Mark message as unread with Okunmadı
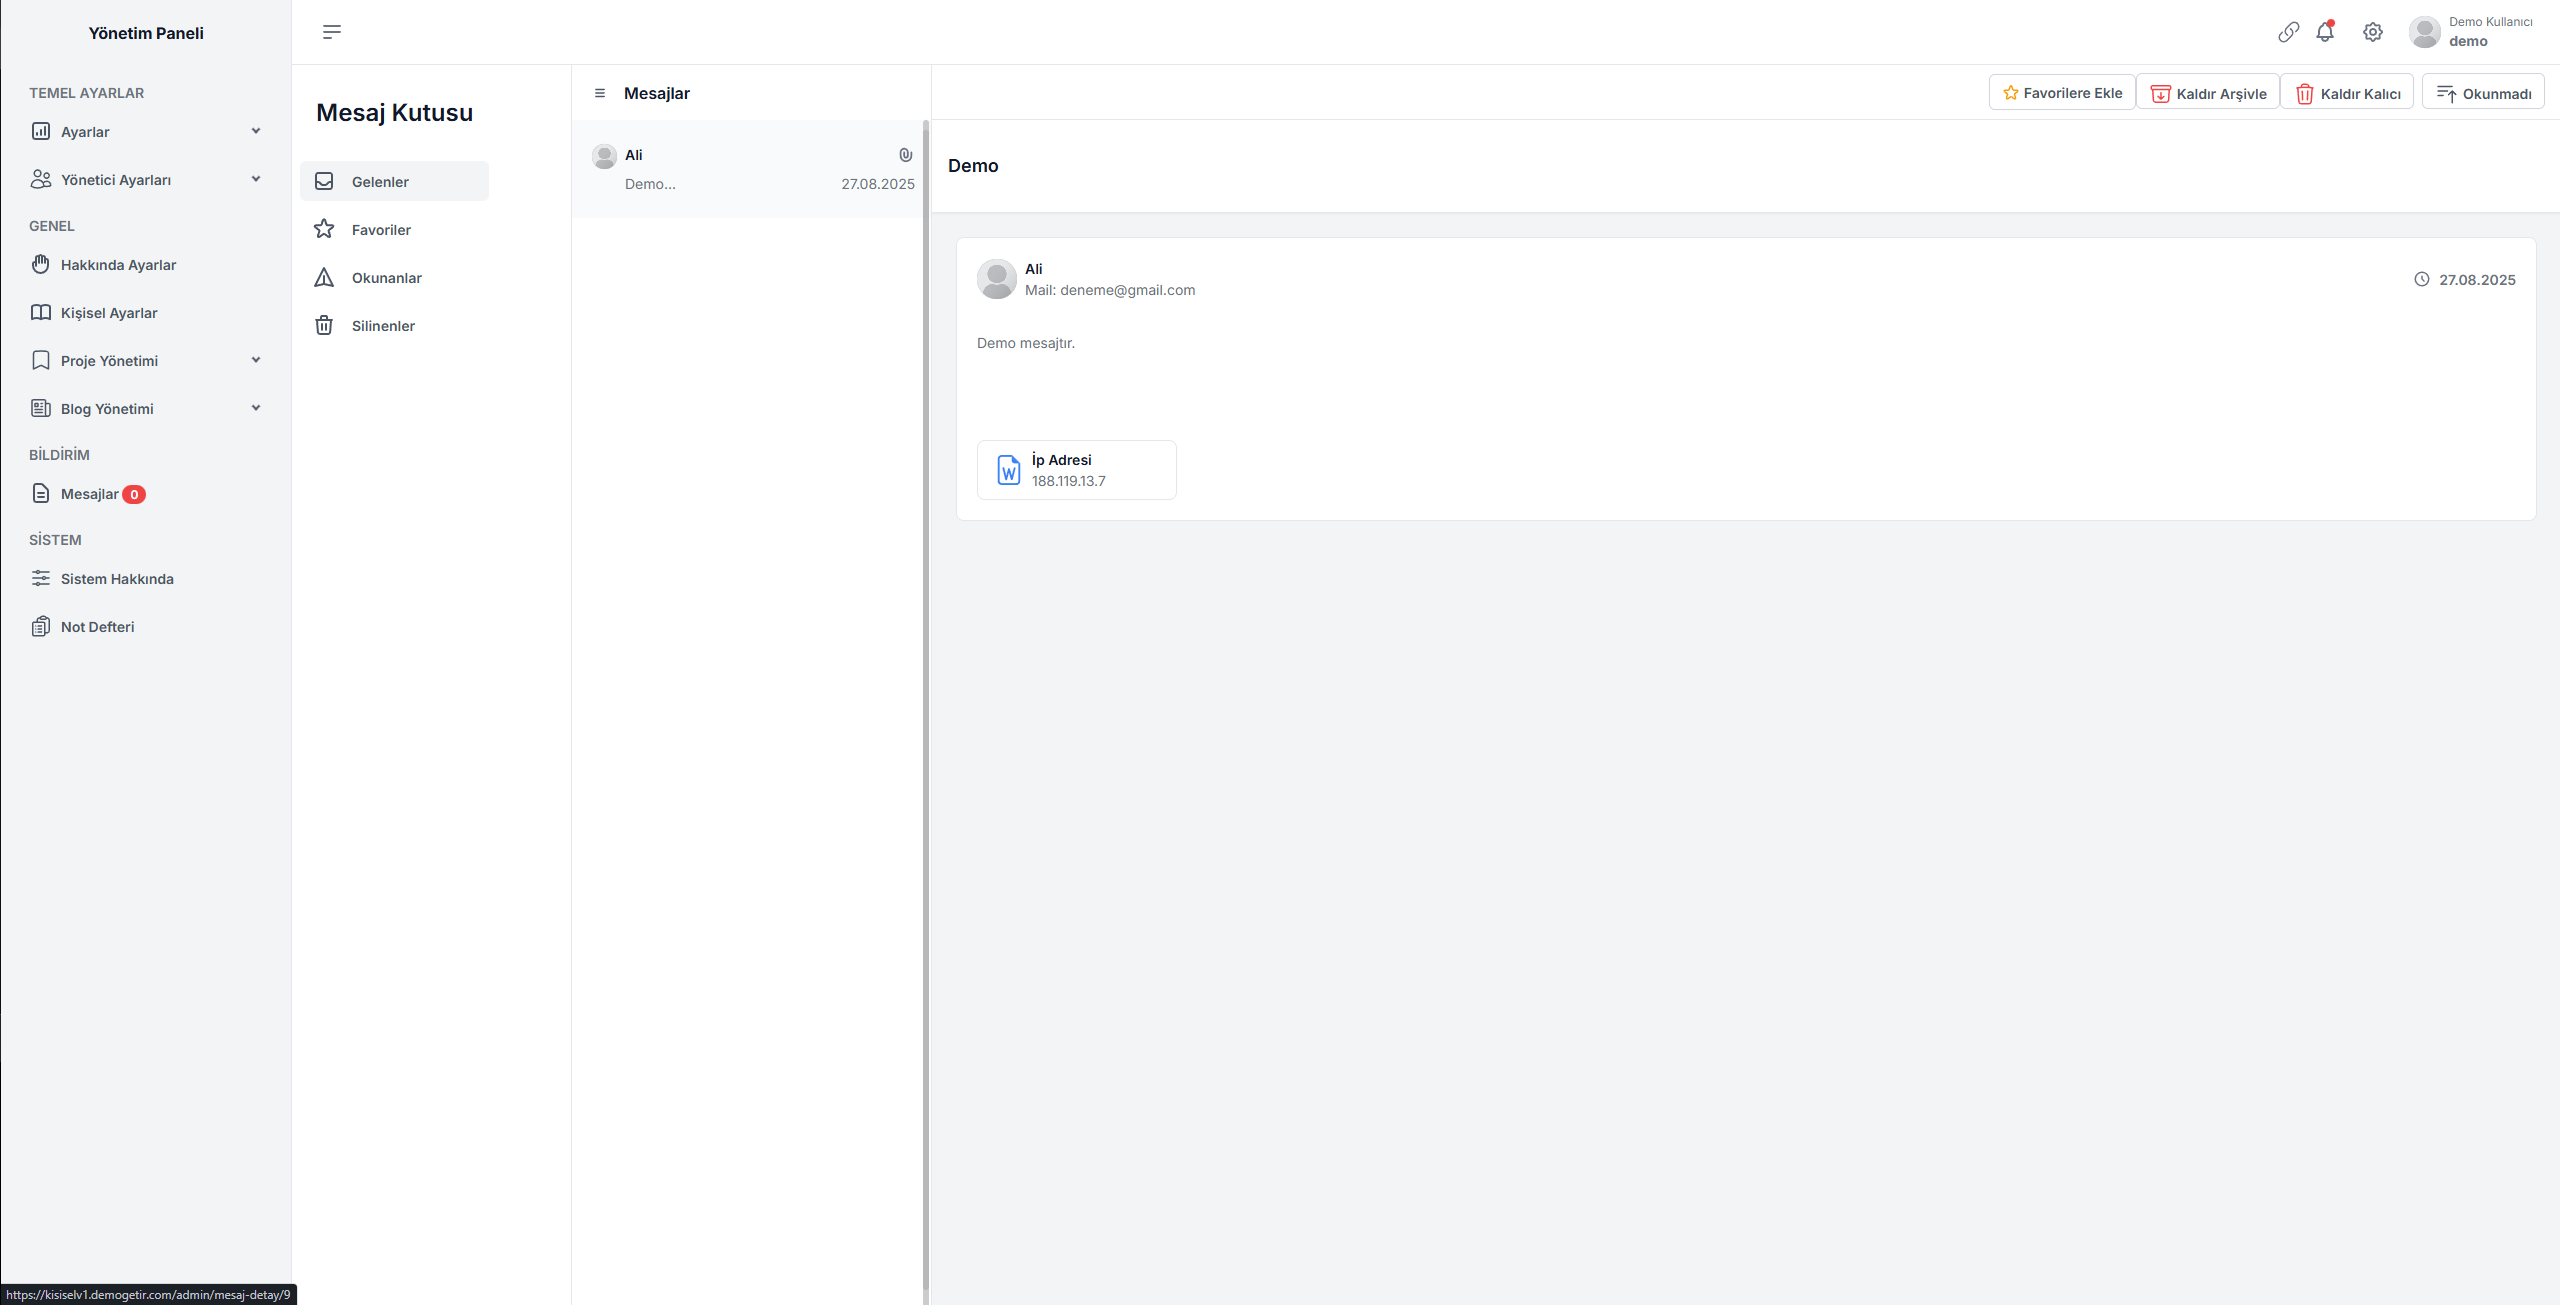 tap(2483, 93)
